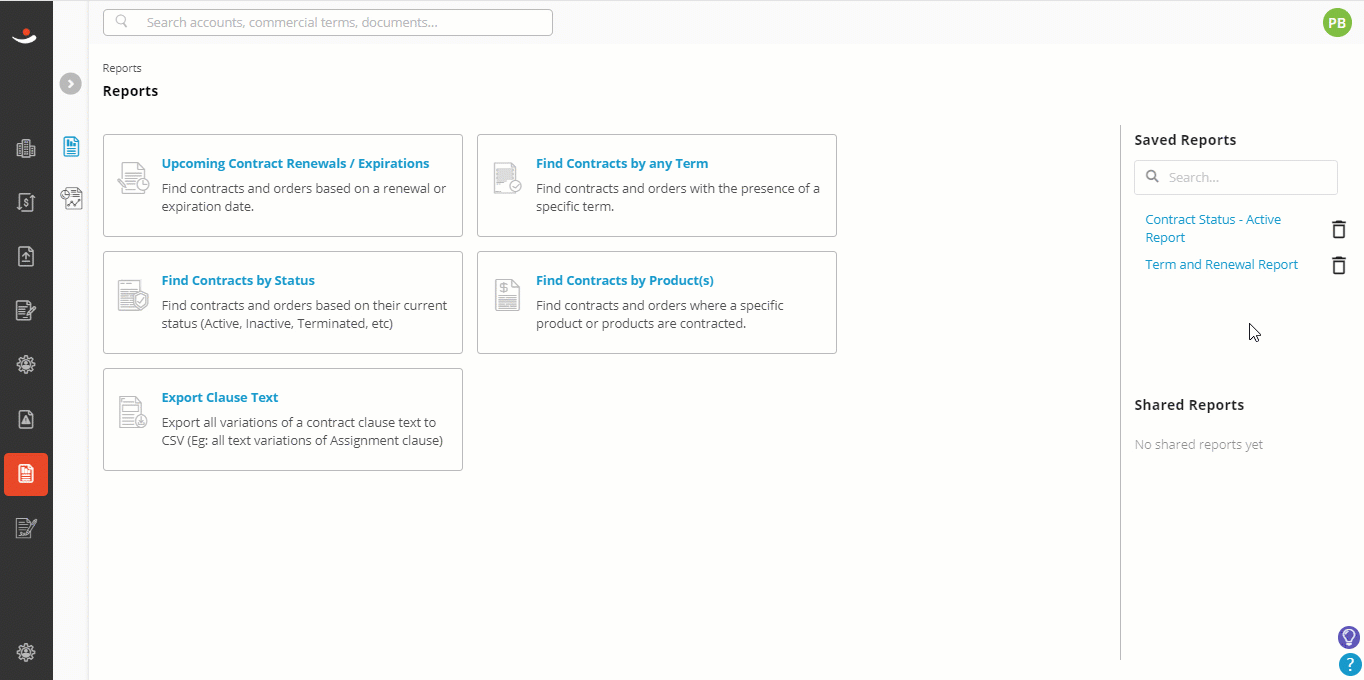Delete Contract Status - Active Report with trash icon
1364x680 pixels.
[x=1339, y=229]
